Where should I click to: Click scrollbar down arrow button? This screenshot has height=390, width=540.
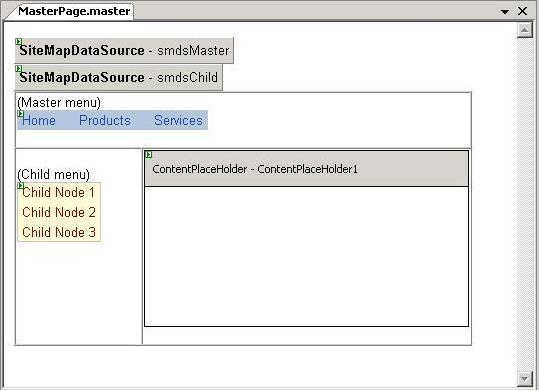pyautogui.click(x=525, y=379)
